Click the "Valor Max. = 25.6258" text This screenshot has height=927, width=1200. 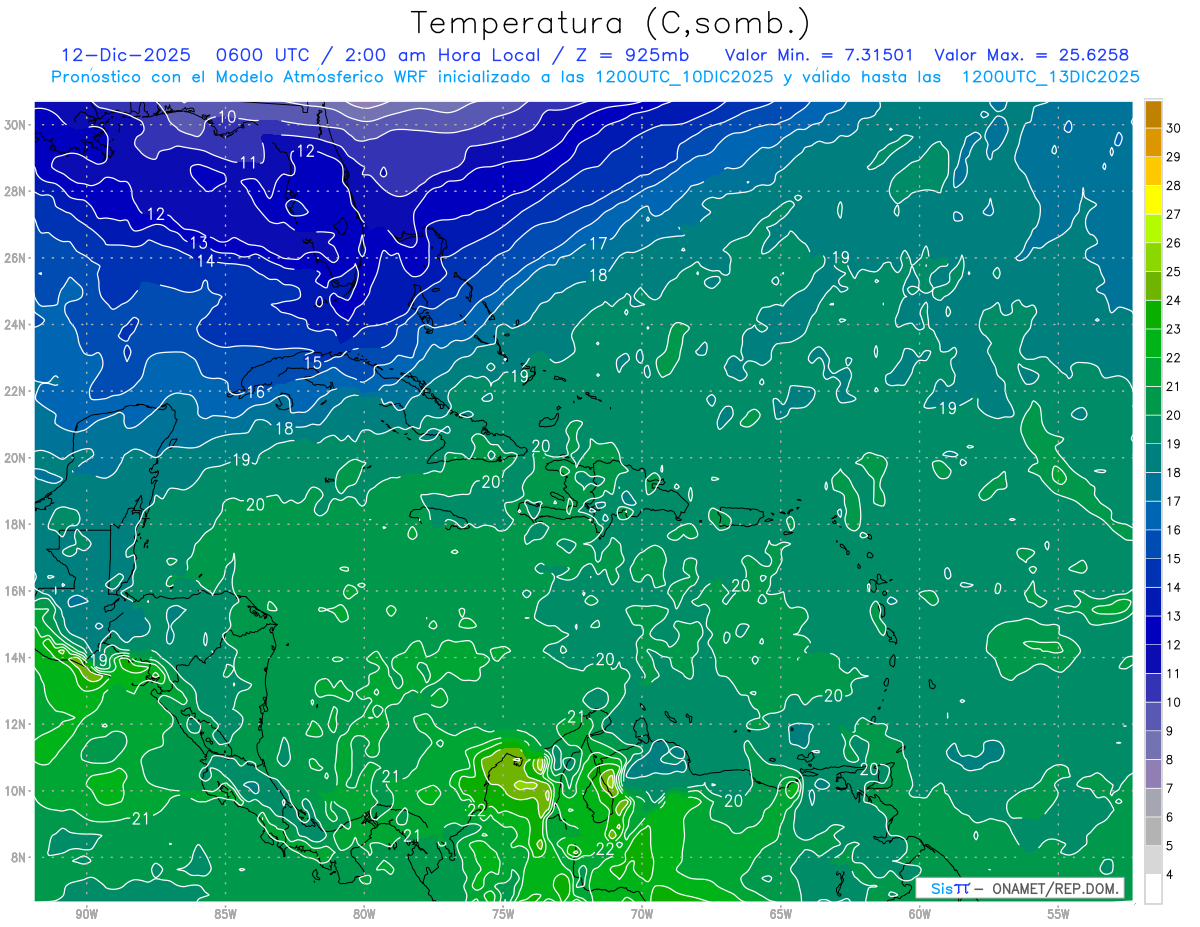click(1032, 55)
